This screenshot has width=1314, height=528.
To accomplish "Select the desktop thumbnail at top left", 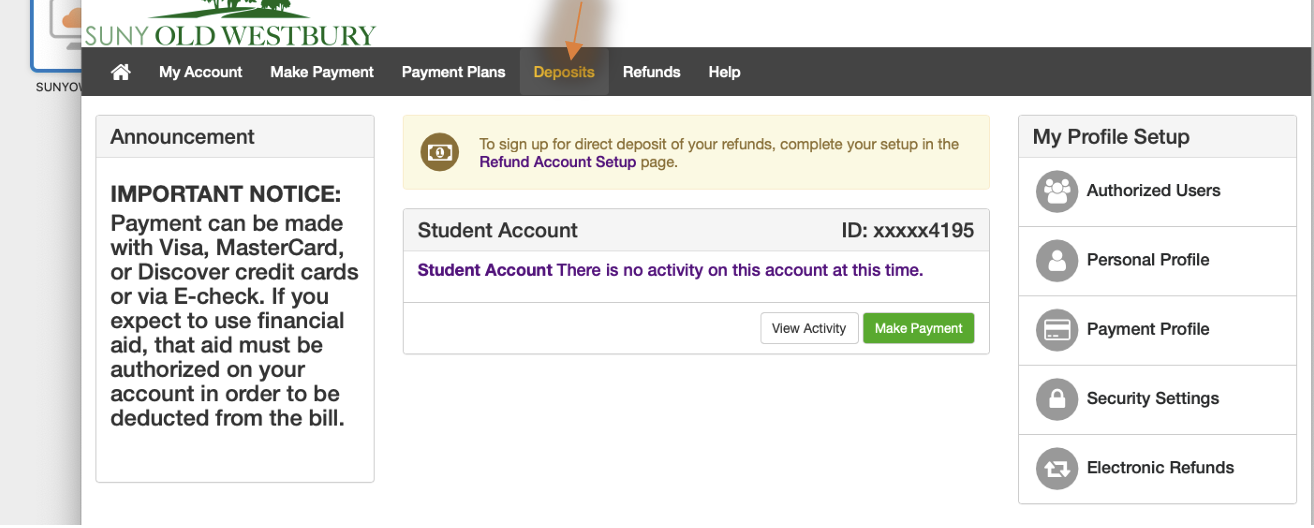I will 56,36.
